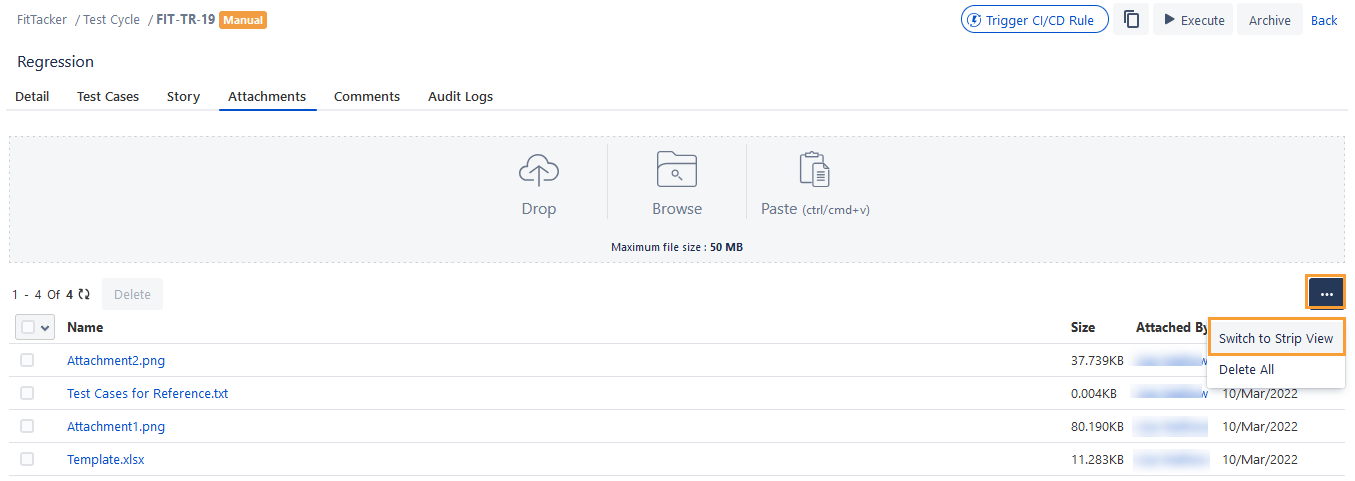This screenshot has height=481, width=1355.
Task: Click the Browse label under the folder
Action: point(677,209)
